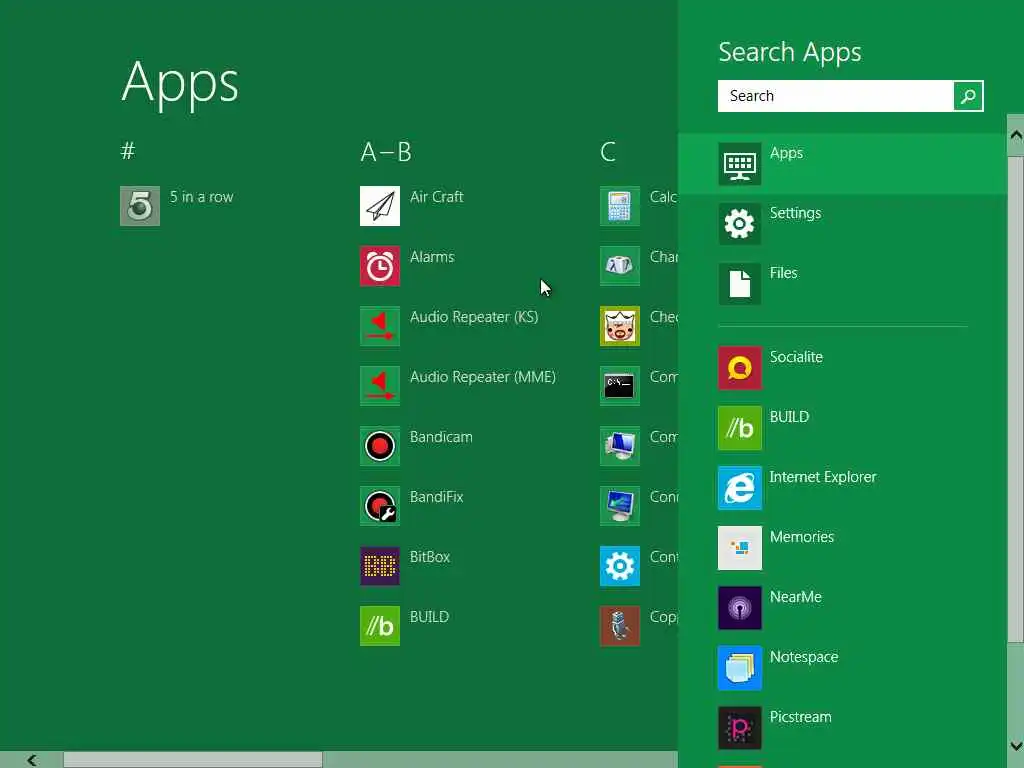Click the '5 in a row' label
The height and width of the screenshot is (768, 1024).
click(x=201, y=197)
